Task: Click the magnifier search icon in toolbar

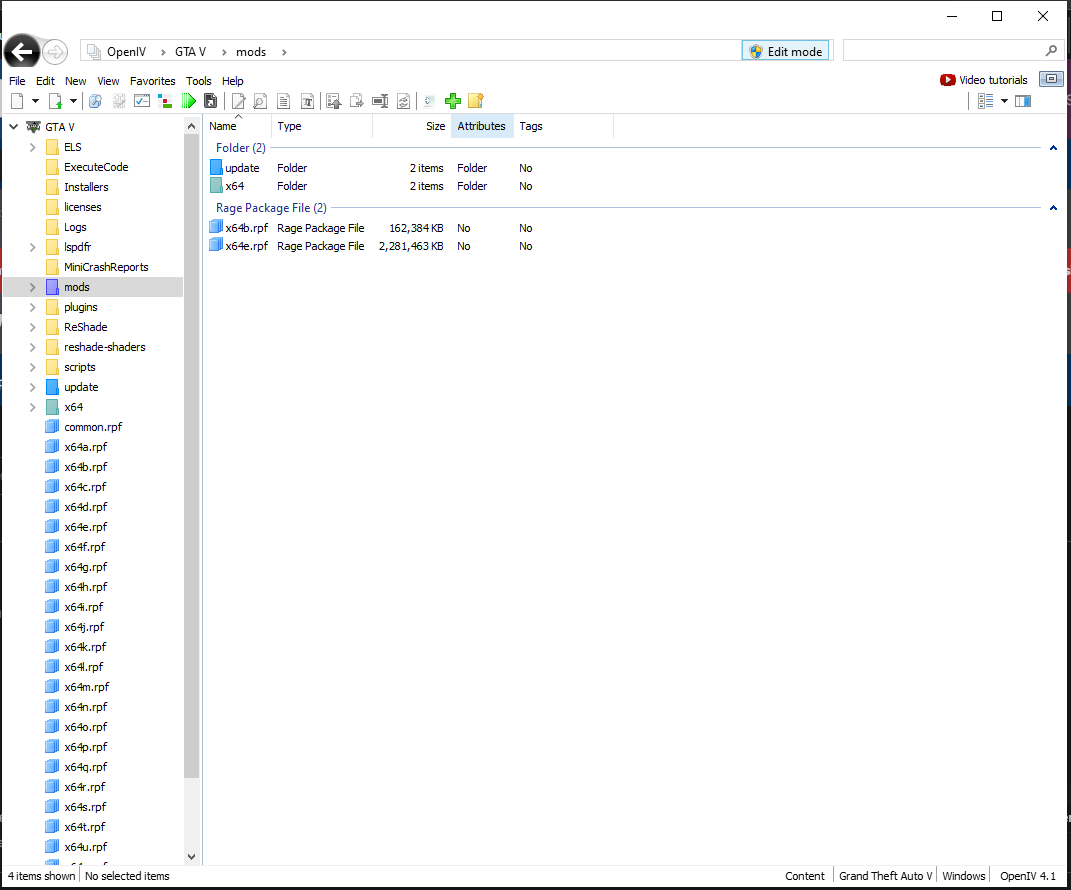Action: 260,101
